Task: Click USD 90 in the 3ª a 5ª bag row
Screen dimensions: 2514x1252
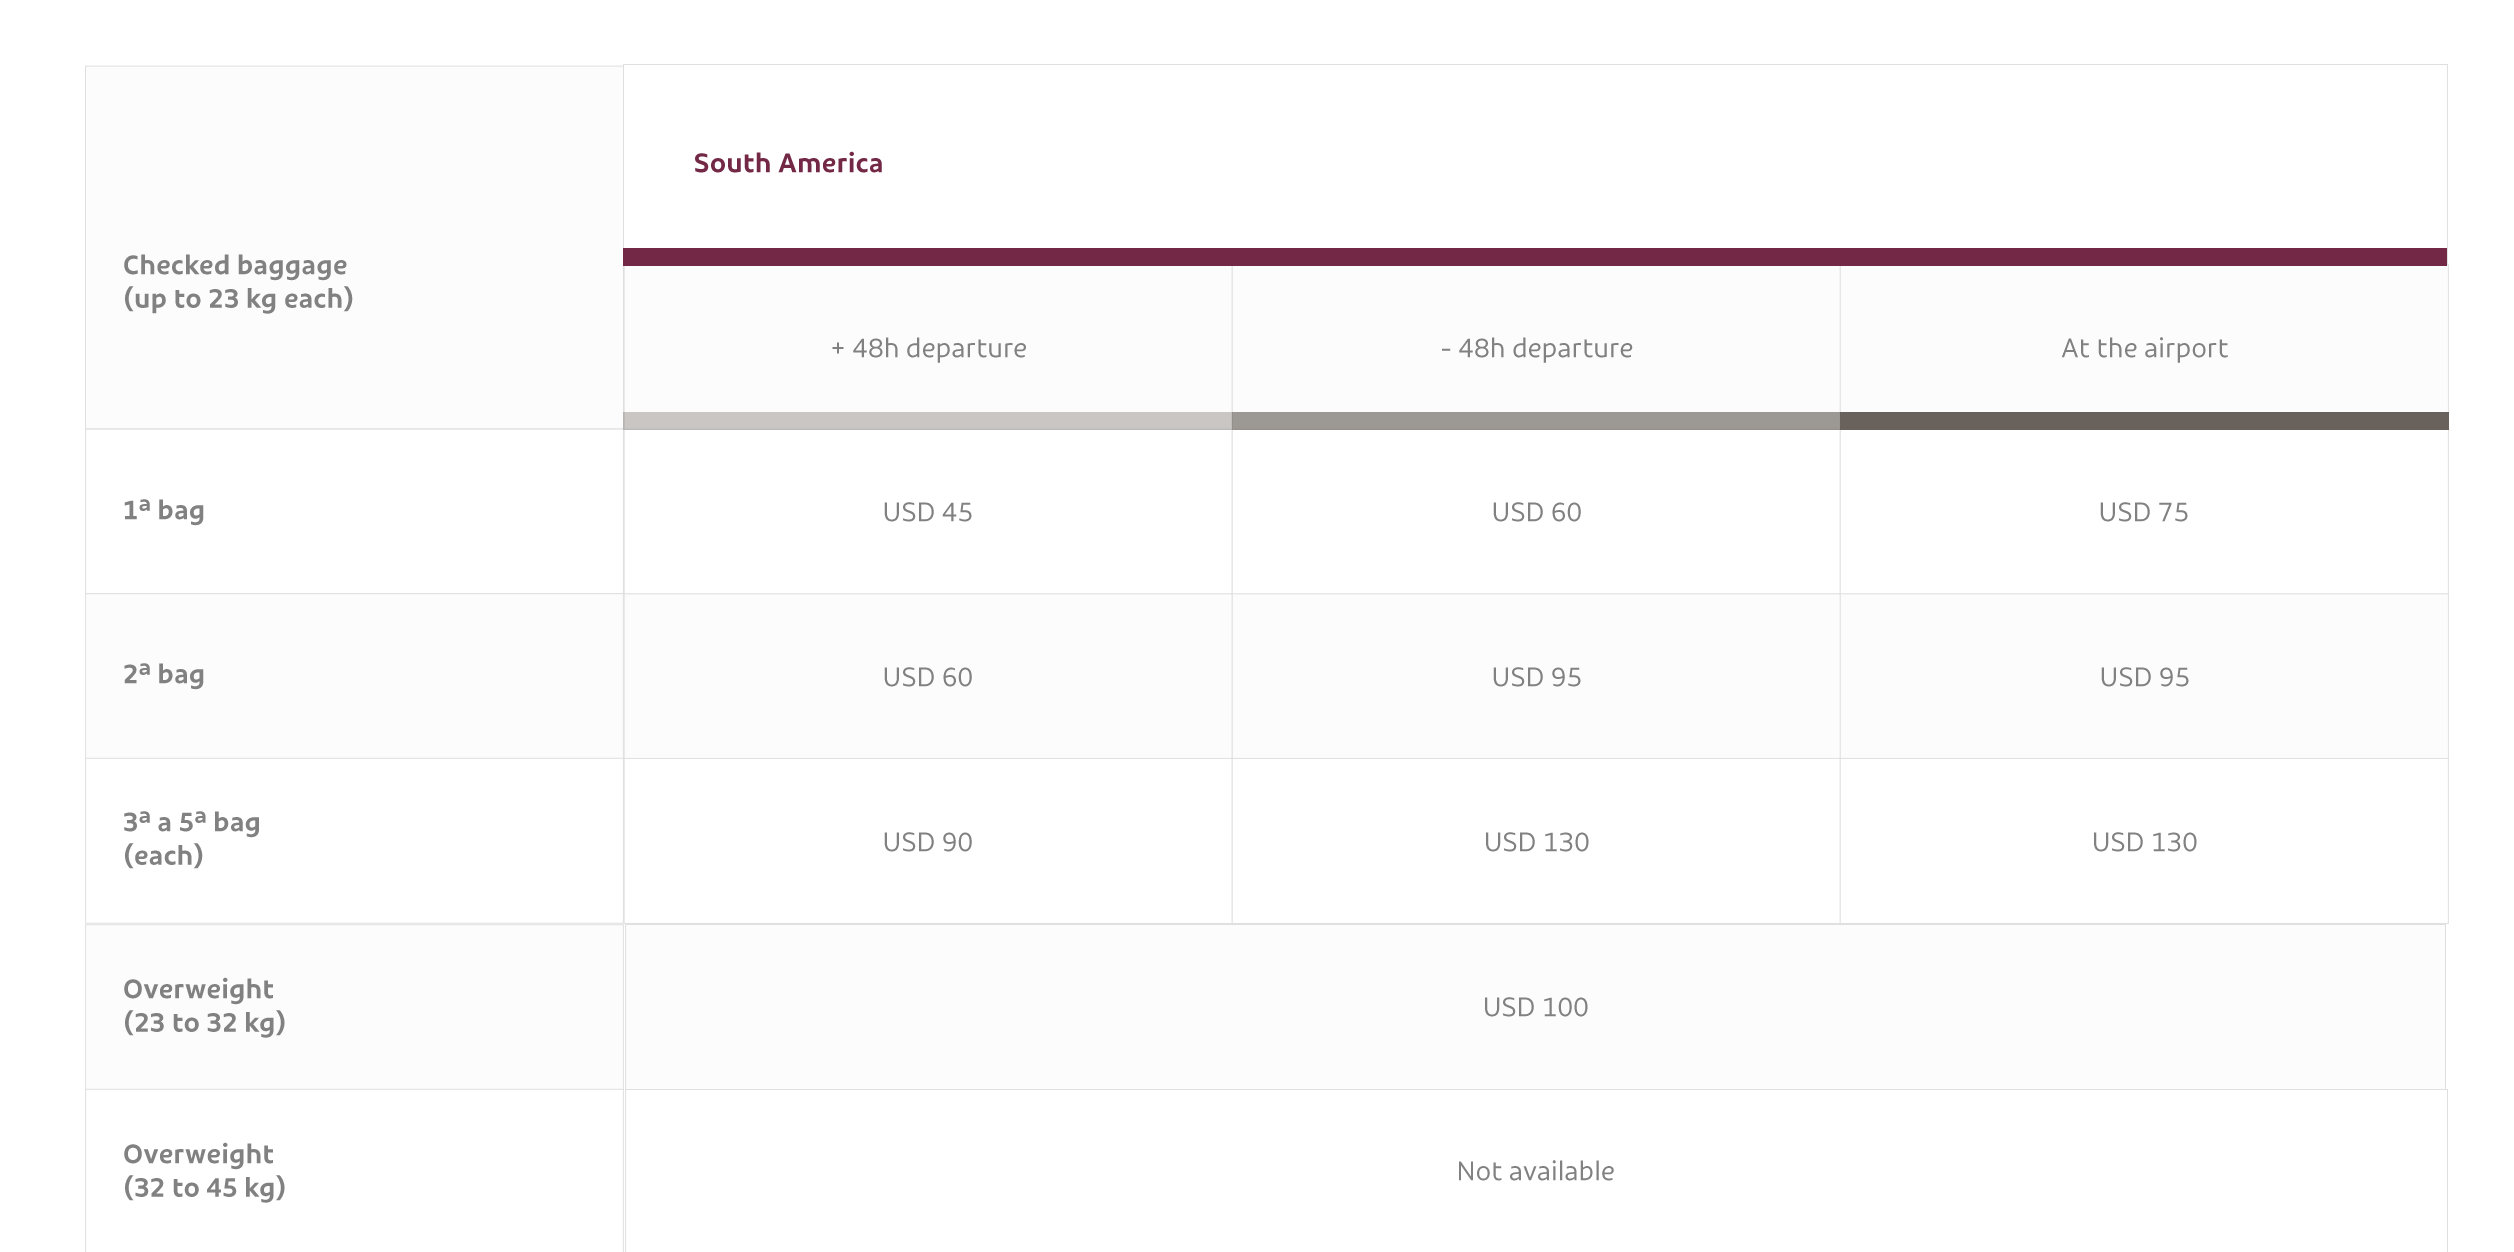Action: point(927,842)
